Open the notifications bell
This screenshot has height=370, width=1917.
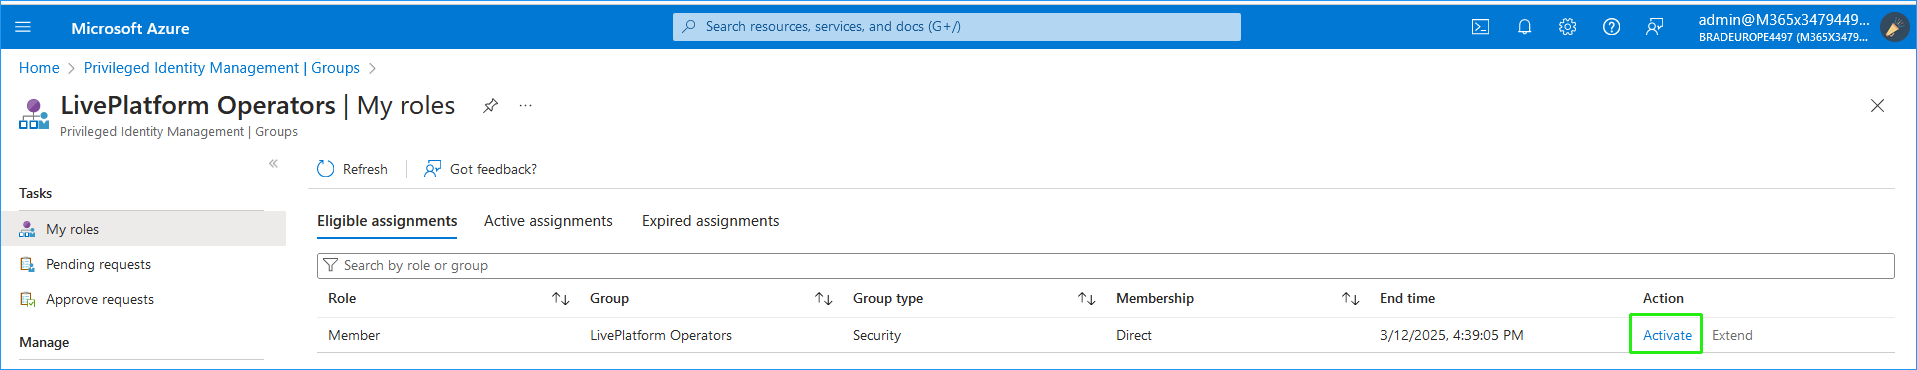1524,27
